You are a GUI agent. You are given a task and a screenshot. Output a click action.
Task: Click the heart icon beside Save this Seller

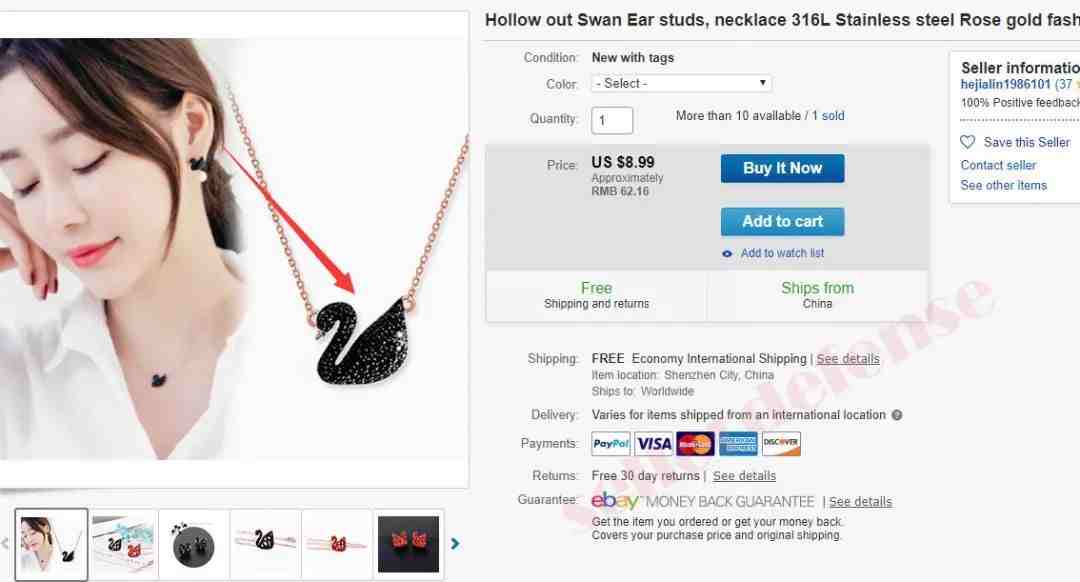point(967,142)
